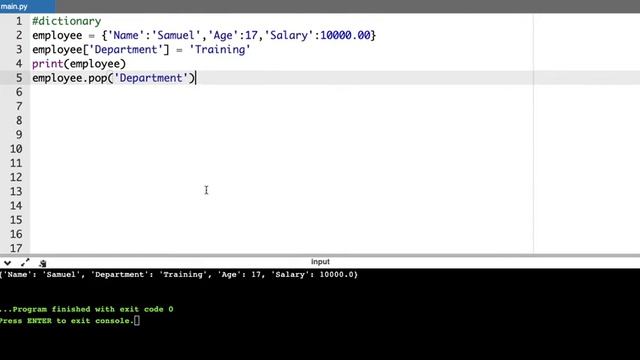This screenshot has width=640, height=360.
Task: Click 'Training' string on line 3
Action: (x=220, y=50)
